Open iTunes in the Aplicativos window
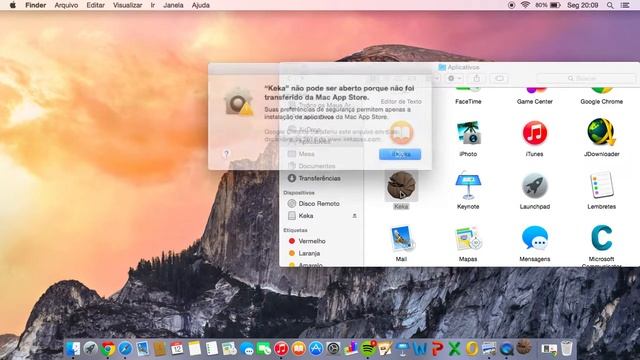The height and width of the screenshot is (360, 640). 535,133
